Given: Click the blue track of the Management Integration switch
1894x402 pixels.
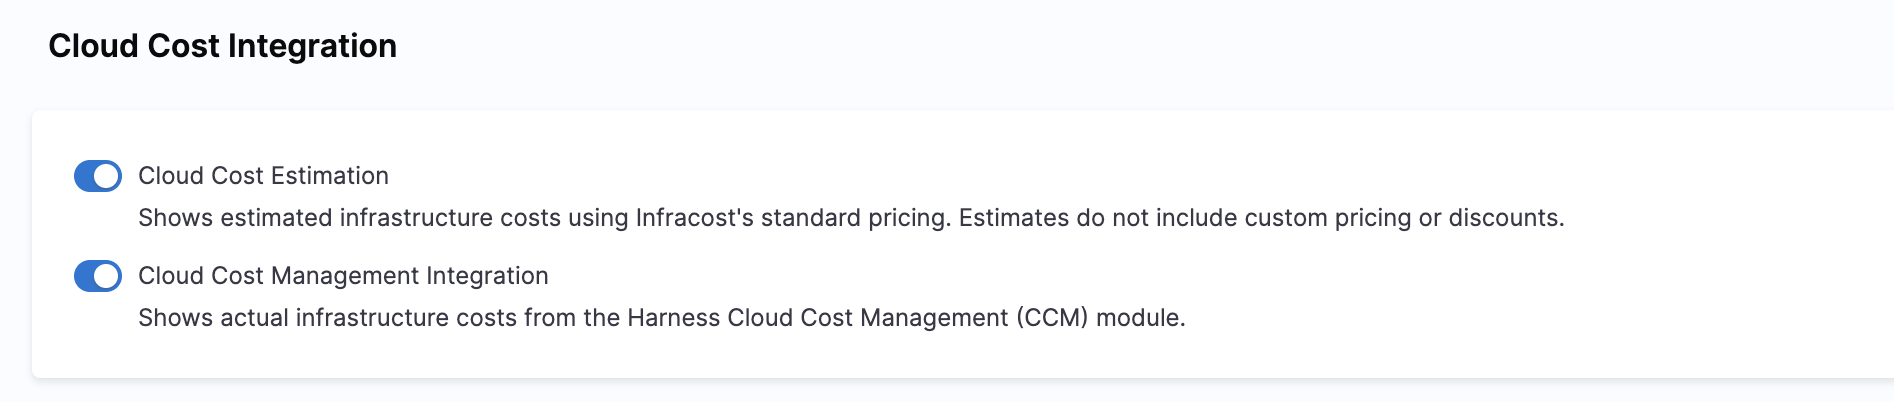Looking at the screenshot, I should tap(84, 276).
